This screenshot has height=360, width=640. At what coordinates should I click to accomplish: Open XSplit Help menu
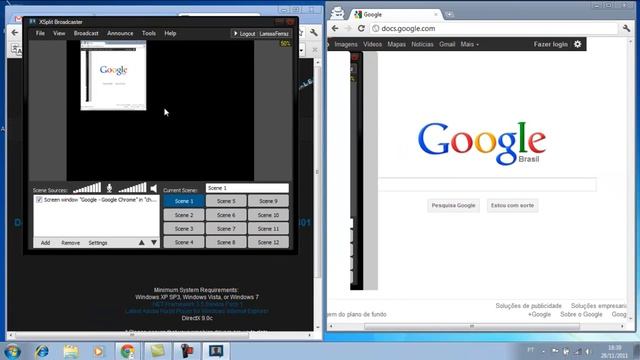(170, 33)
